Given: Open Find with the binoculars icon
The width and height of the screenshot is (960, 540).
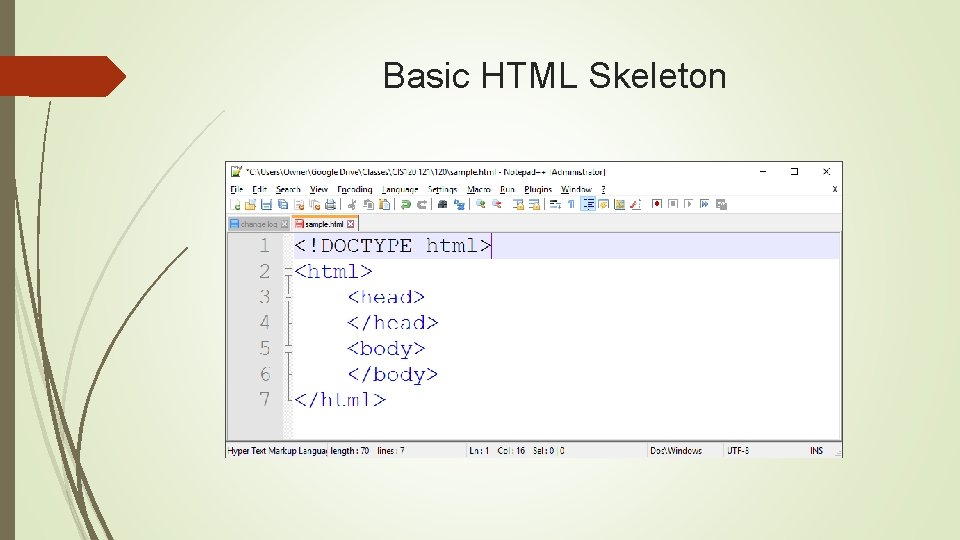Looking at the screenshot, I should 442,204.
